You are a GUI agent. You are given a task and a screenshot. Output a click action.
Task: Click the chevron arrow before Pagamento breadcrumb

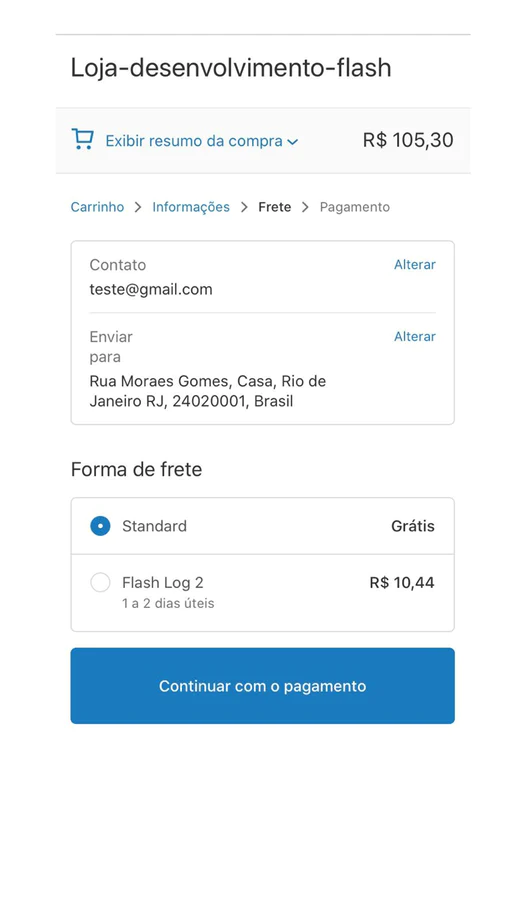305,207
